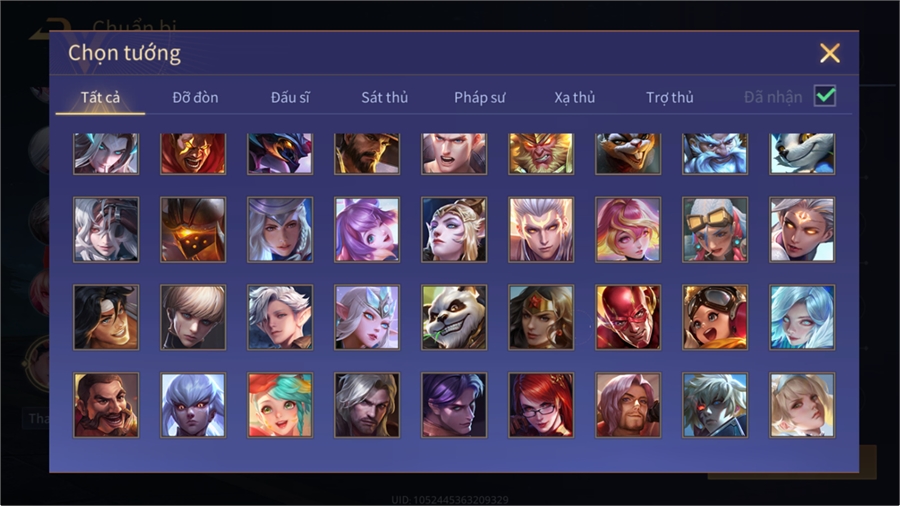Image resolution: width=900 pixels, height=506 pixels.
Task: Select the white-bearded blue dwarf hero
Action: coord(715,154)
